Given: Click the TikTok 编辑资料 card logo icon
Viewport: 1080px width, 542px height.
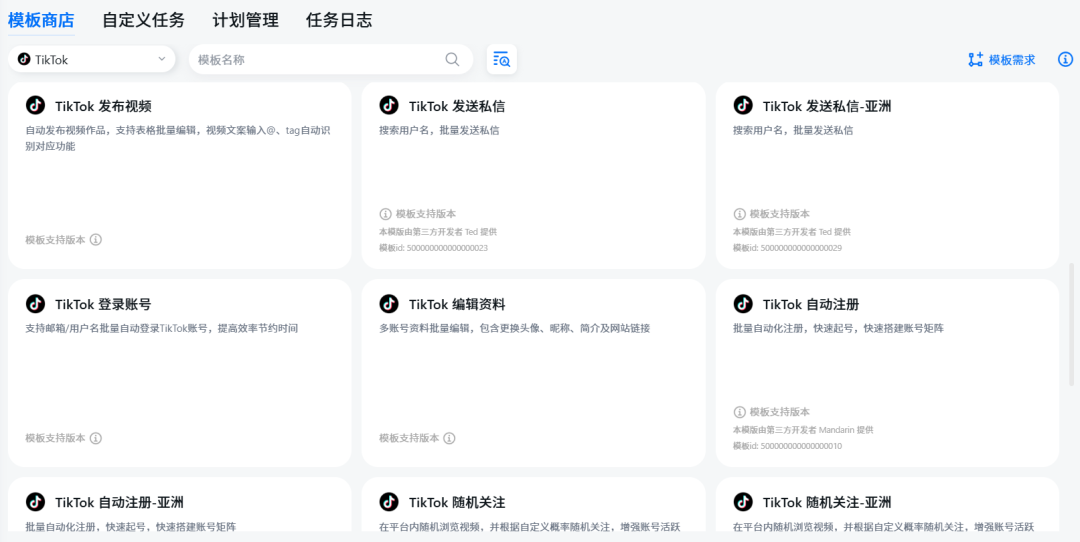Looking at the screenshot, I should click(389, 304).
